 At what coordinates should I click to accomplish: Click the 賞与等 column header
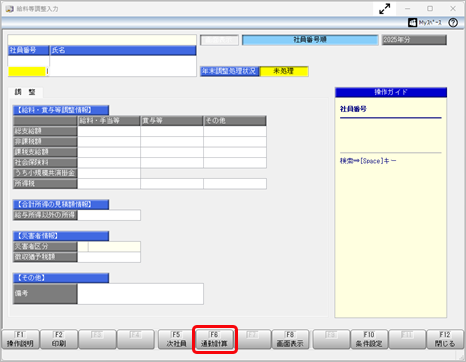[x=172, y=121]
